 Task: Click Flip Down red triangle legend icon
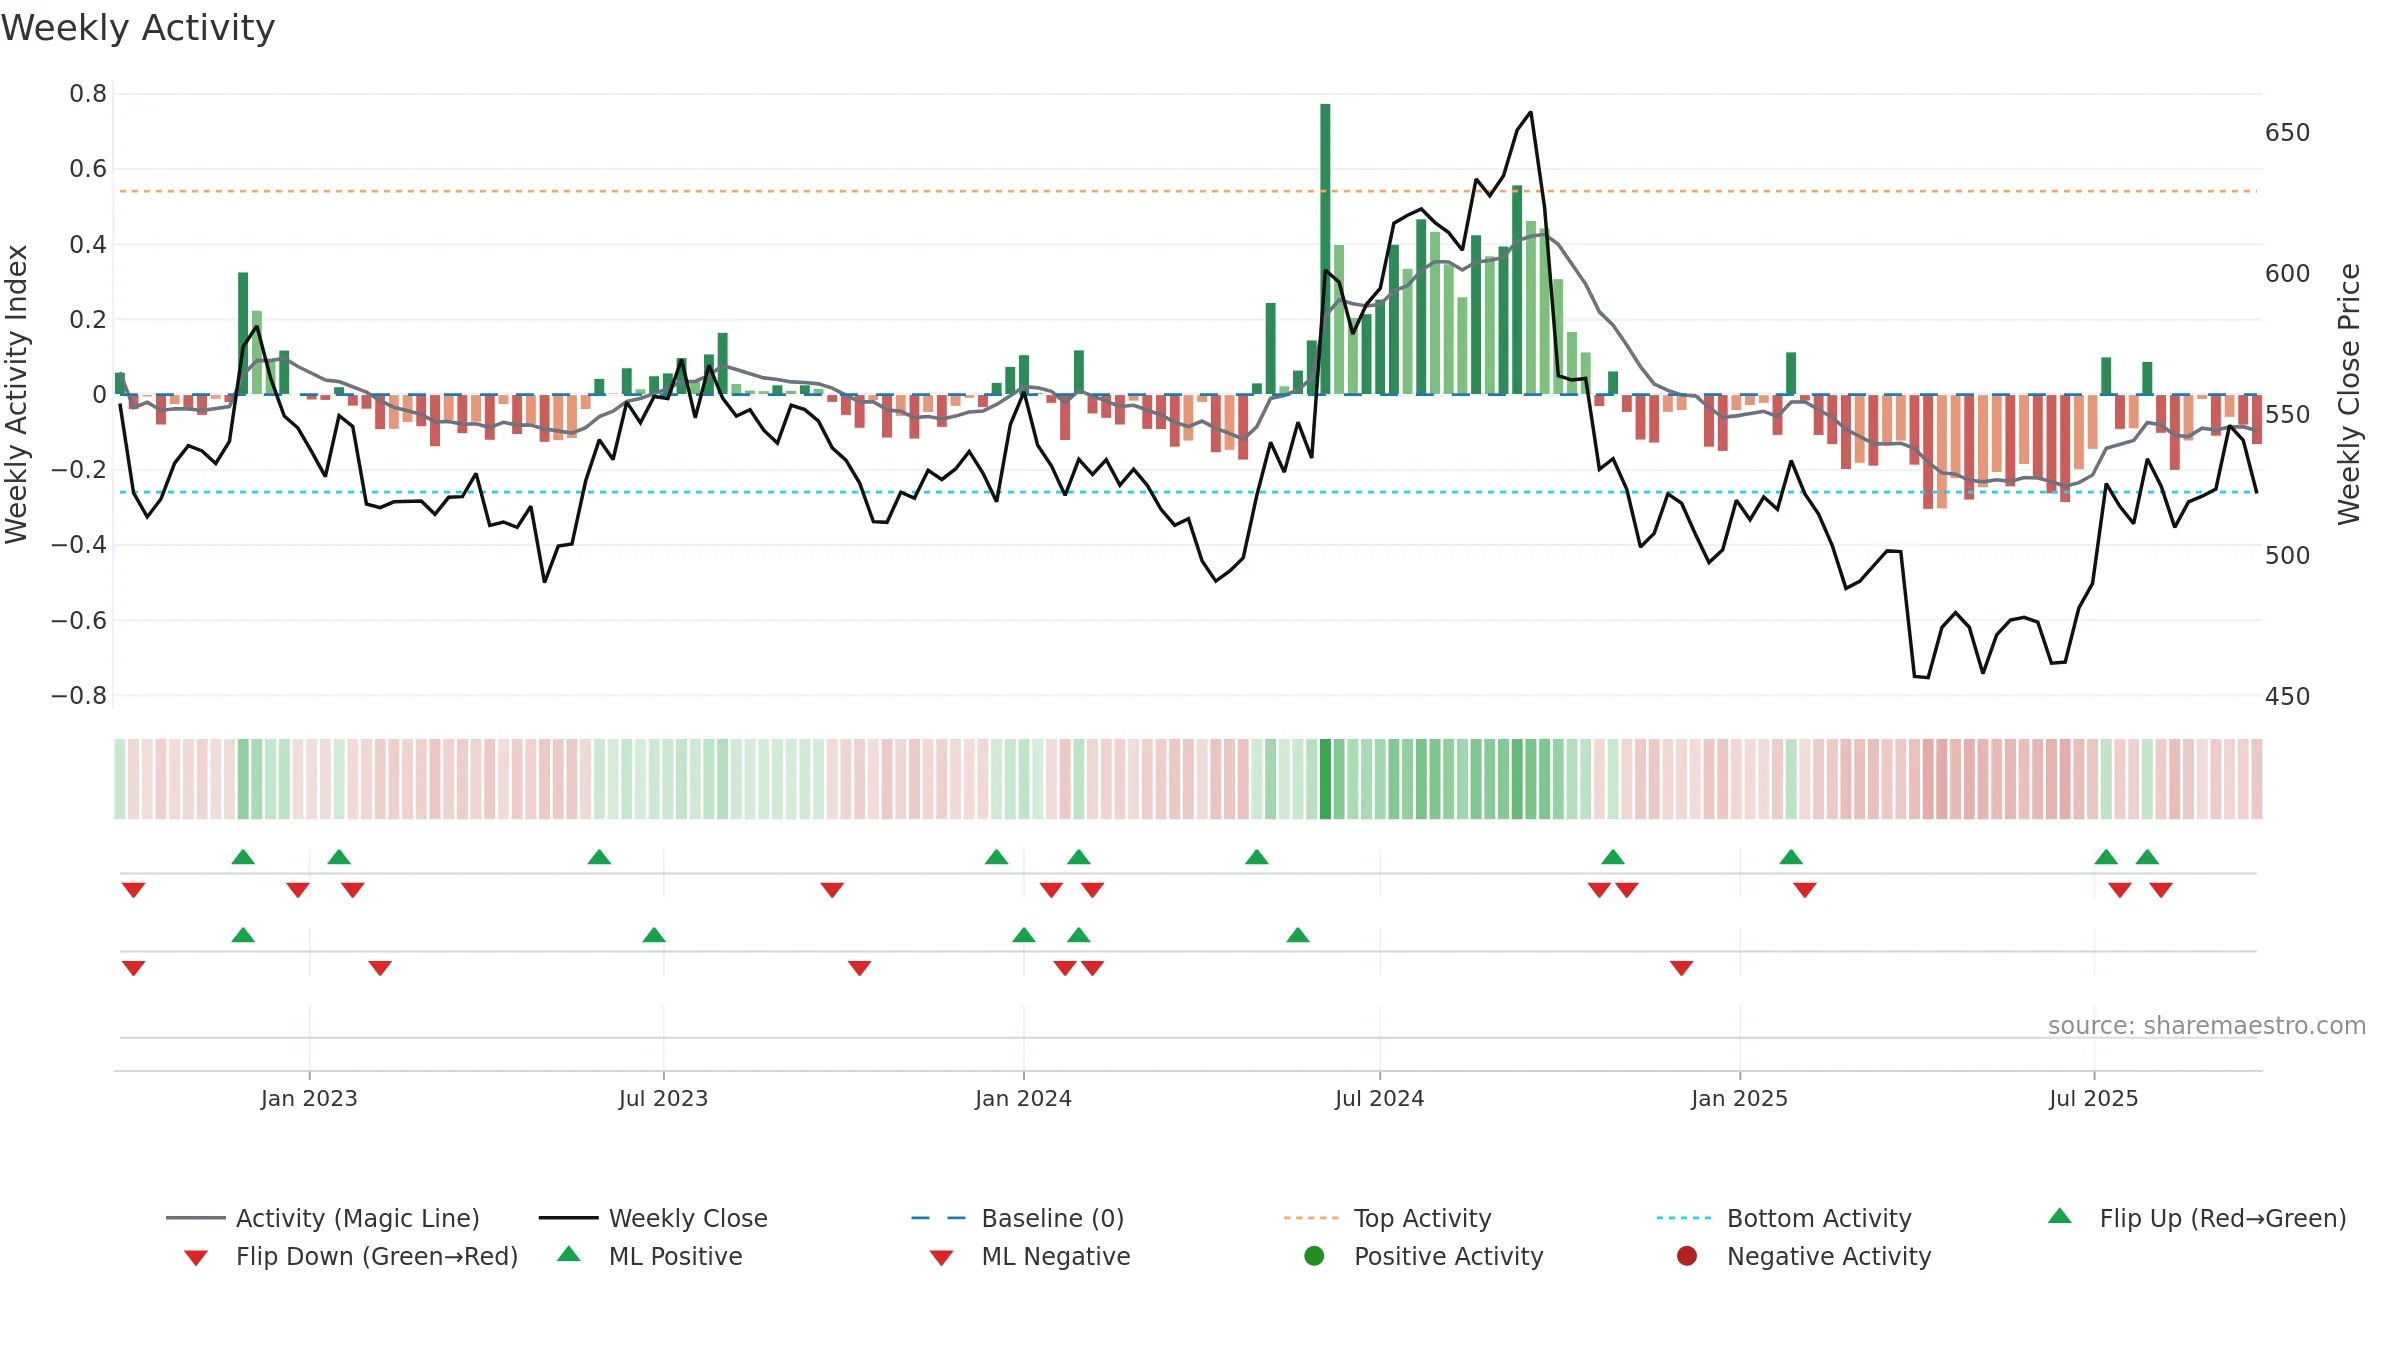(x=196, y=1258)
